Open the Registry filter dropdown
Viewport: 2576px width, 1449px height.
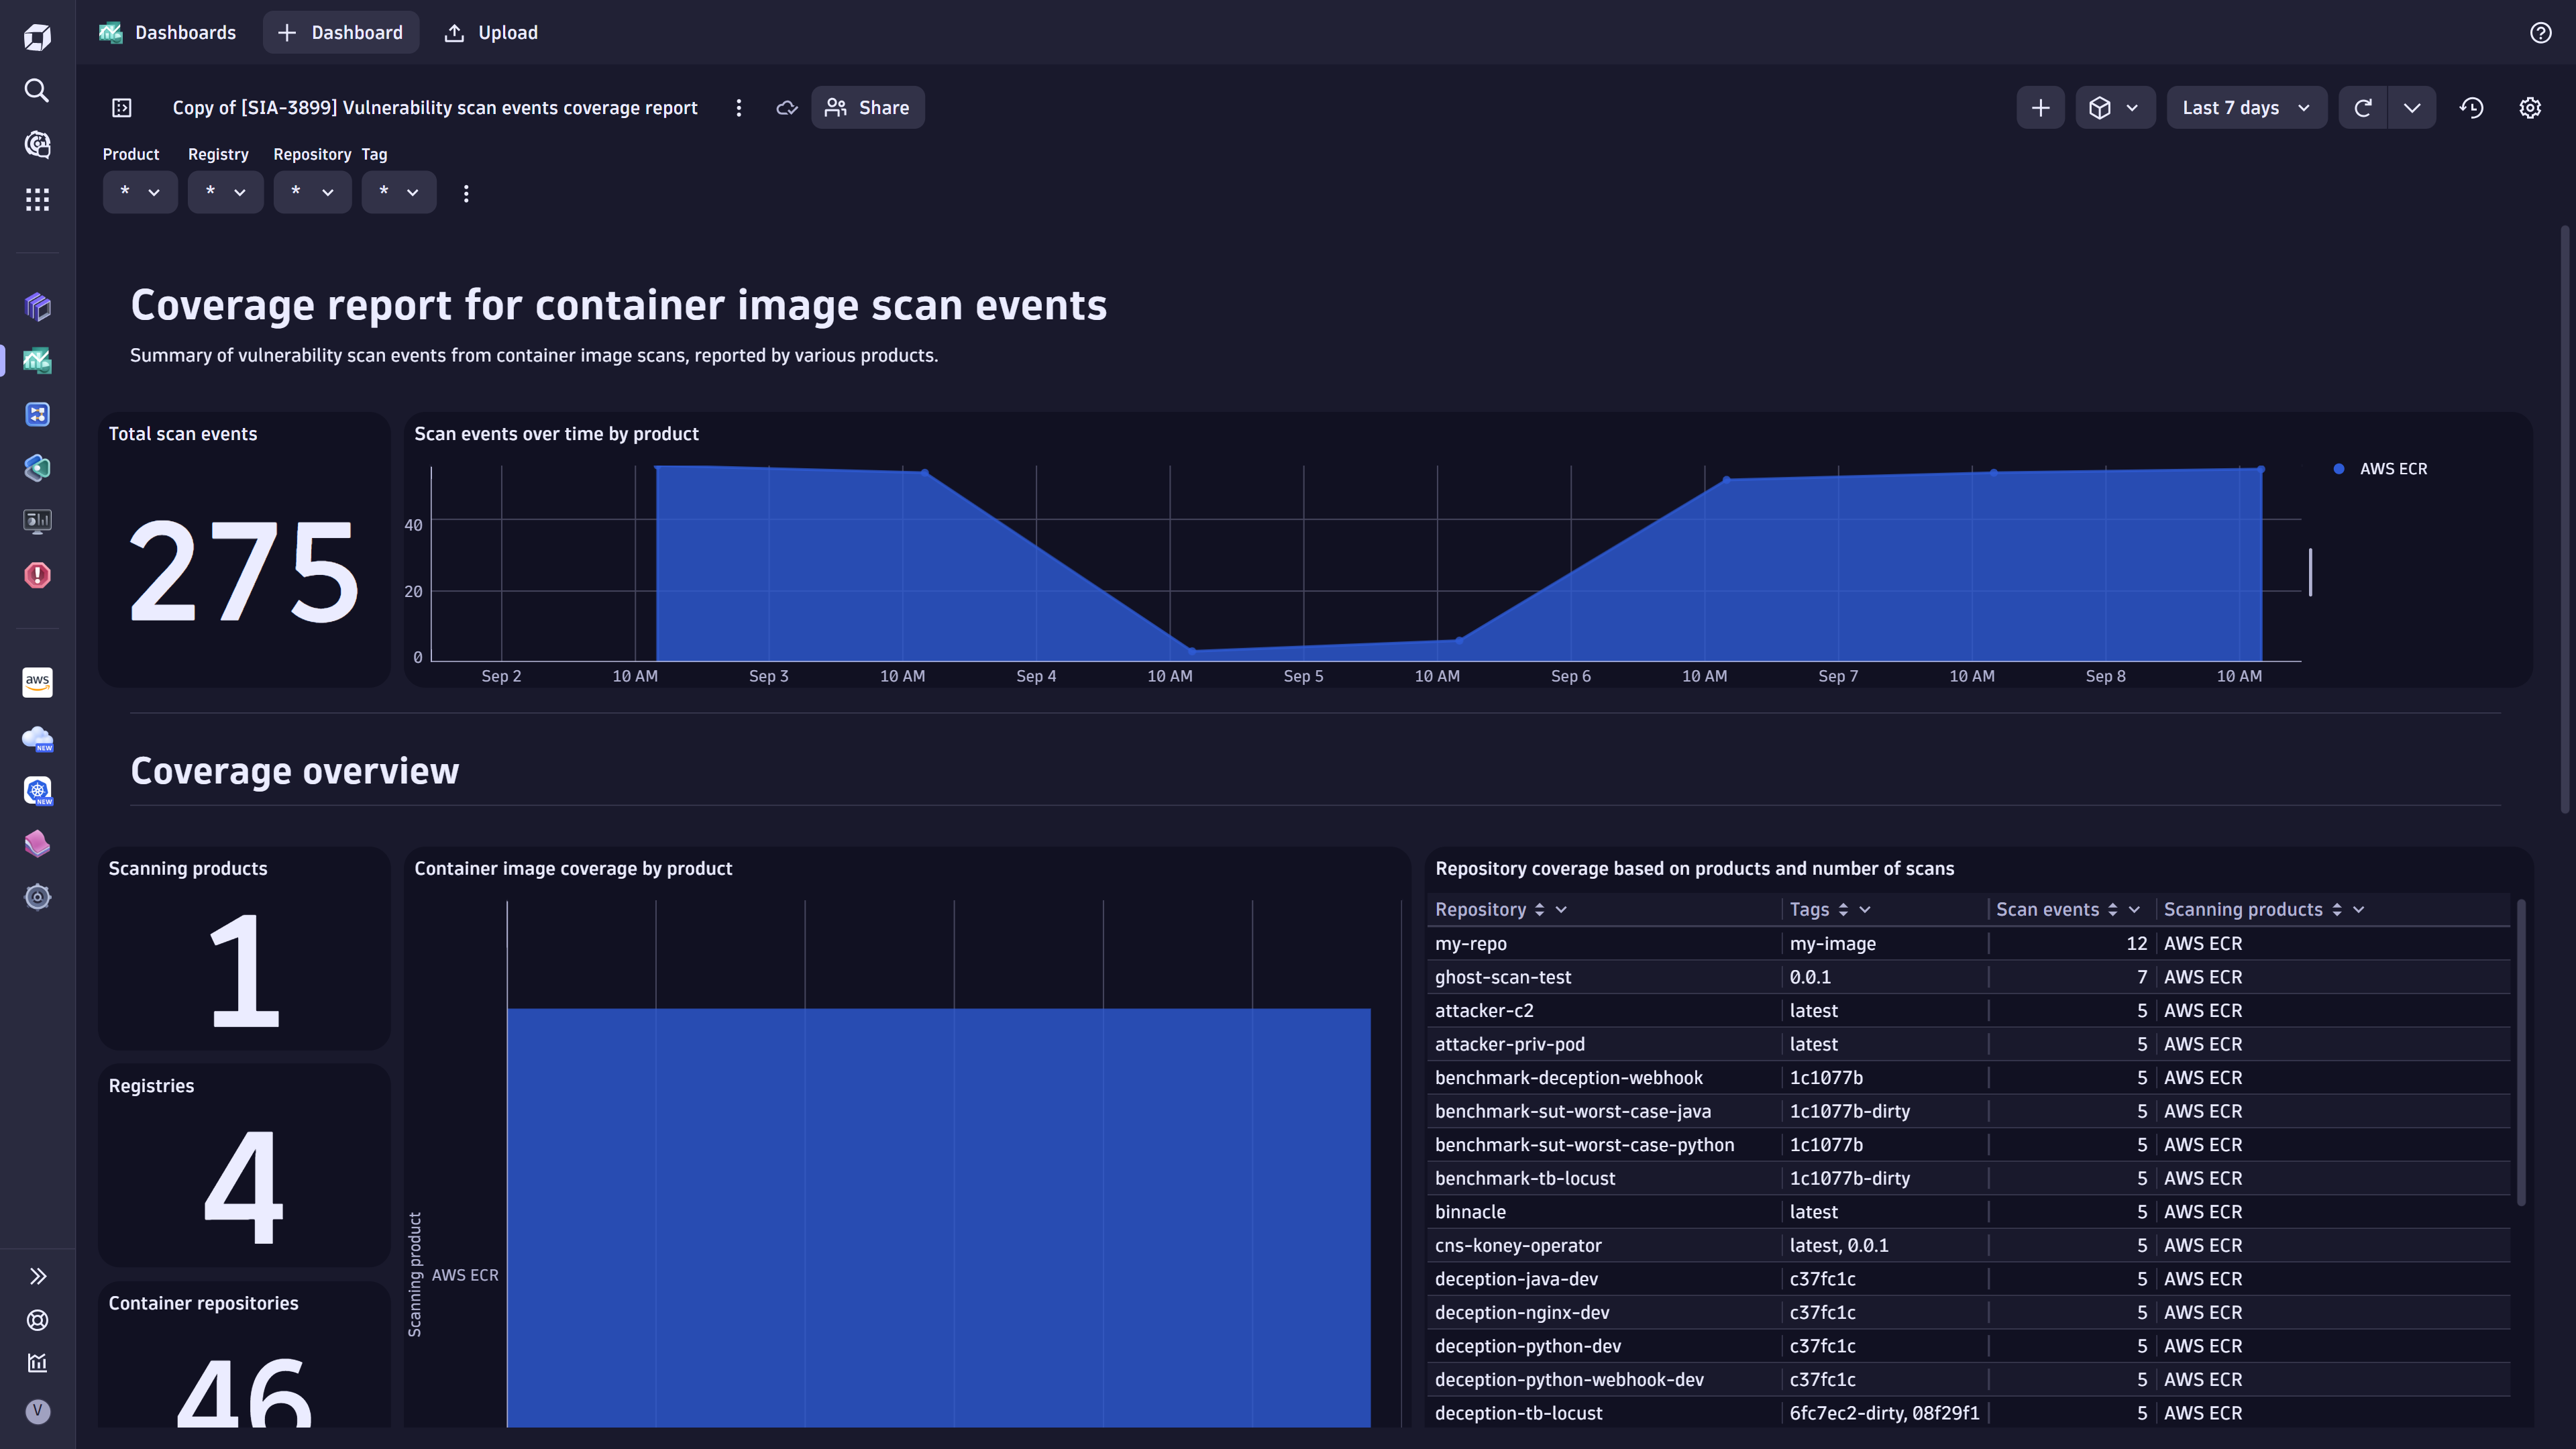(x=225, y=192)
